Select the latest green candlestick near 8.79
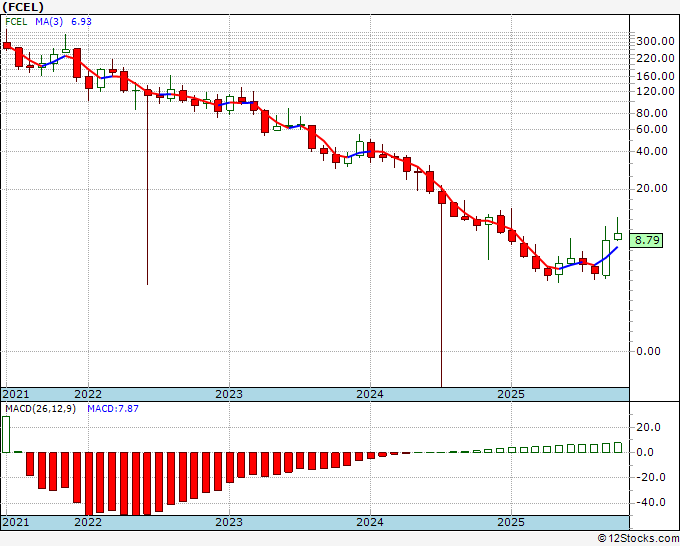 [618, 236]
